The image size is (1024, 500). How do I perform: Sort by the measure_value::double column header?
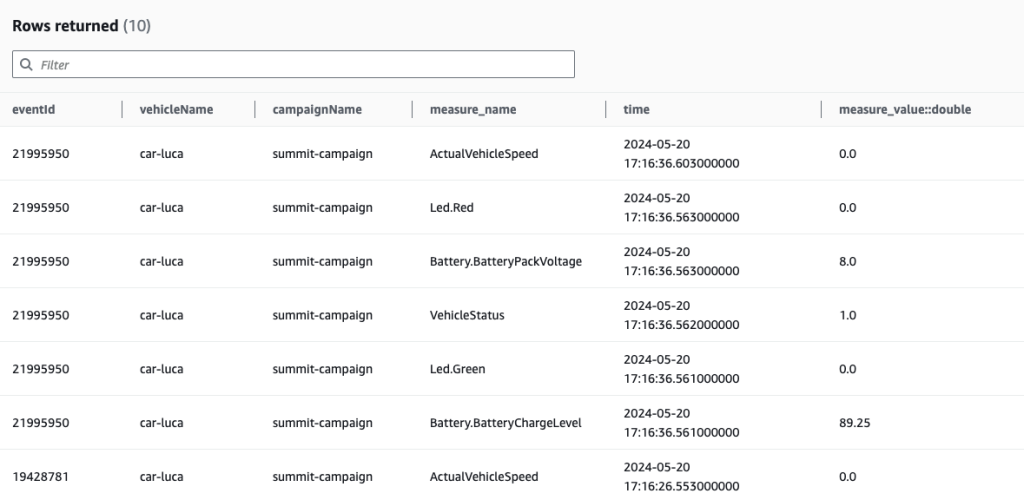tap(904, 110)
